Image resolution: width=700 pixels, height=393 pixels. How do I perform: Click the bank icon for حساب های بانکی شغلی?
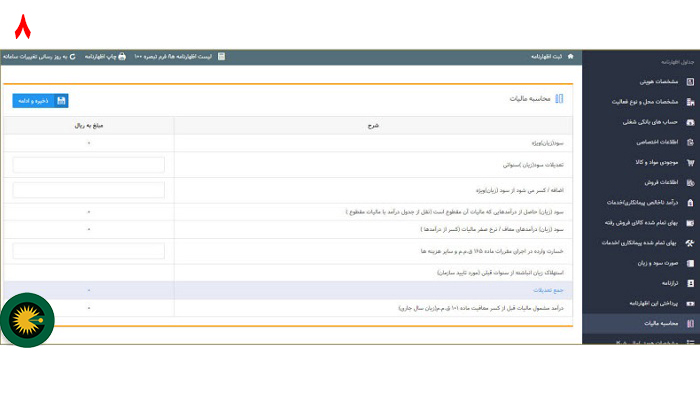tap(690, 122)
